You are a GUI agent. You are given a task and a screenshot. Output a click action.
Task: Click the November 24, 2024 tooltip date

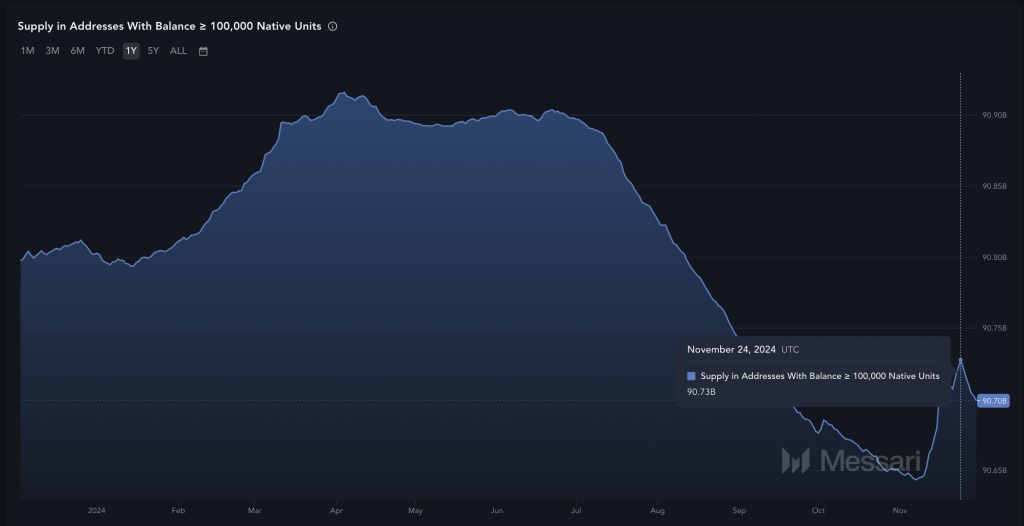[x=731, y=350]
